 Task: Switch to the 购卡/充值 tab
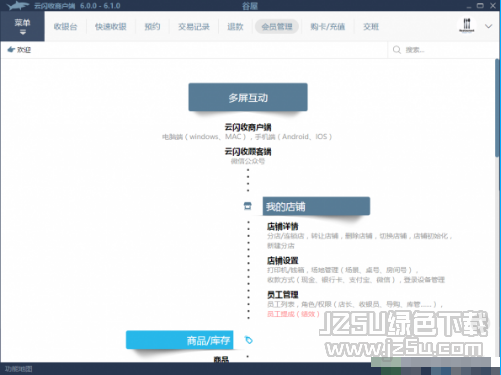[x=327, y=27]
